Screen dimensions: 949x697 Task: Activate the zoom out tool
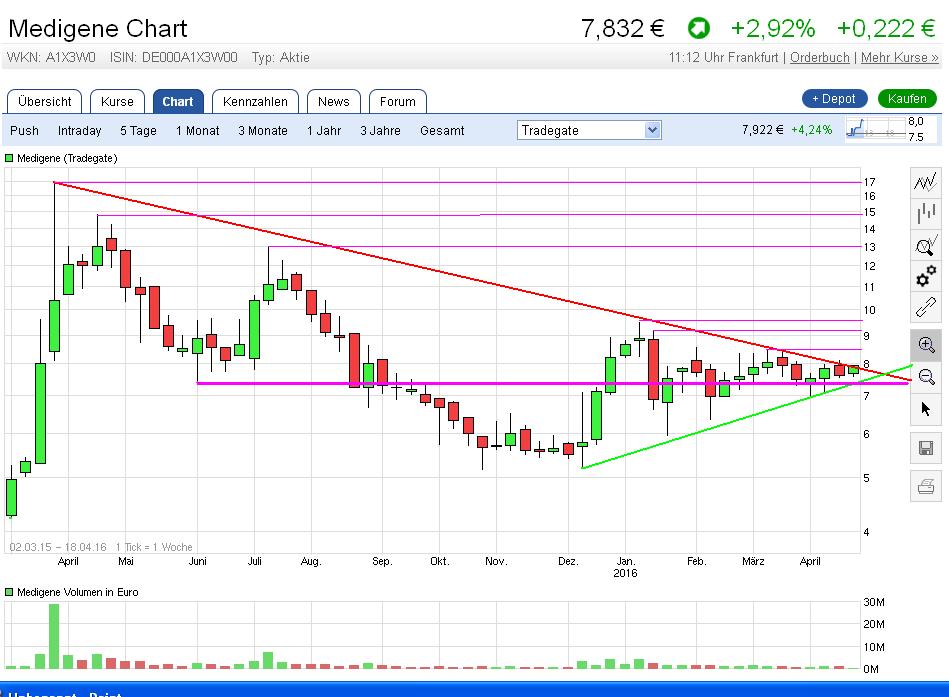point(926,377)
